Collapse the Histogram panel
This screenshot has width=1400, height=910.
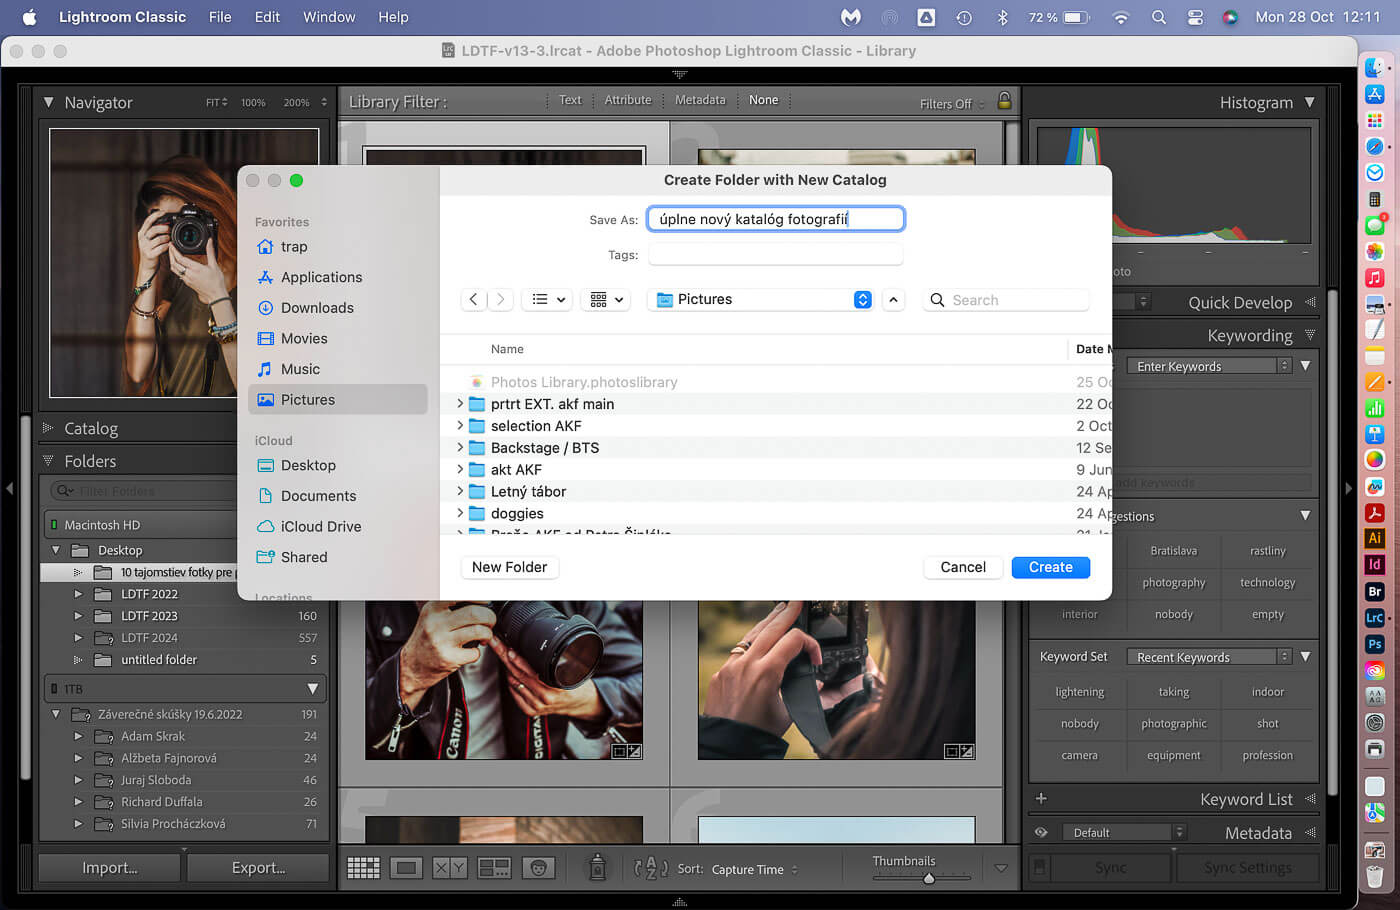click(1309, 102)
